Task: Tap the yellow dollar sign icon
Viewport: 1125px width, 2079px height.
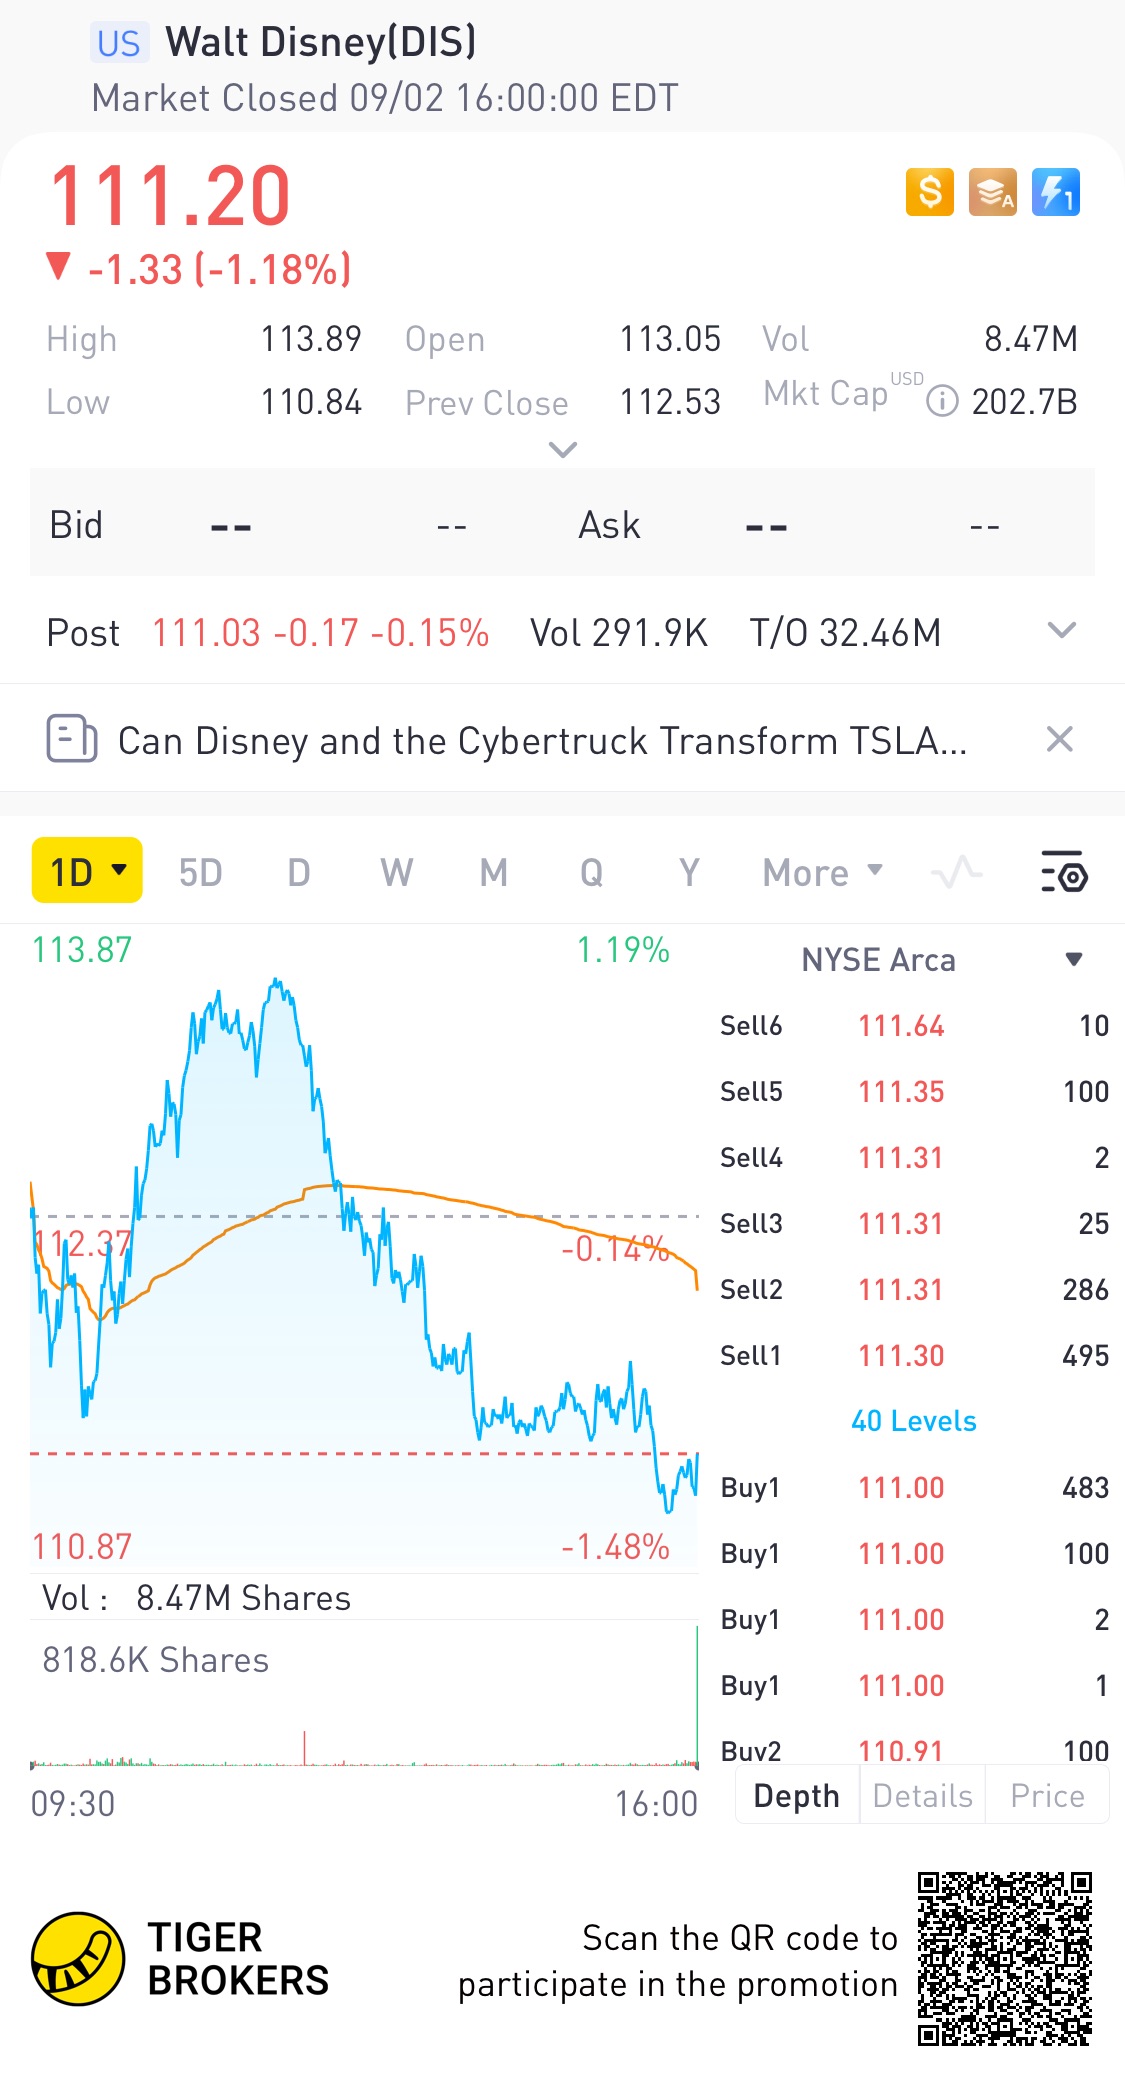Action: (x=930, y=192)
